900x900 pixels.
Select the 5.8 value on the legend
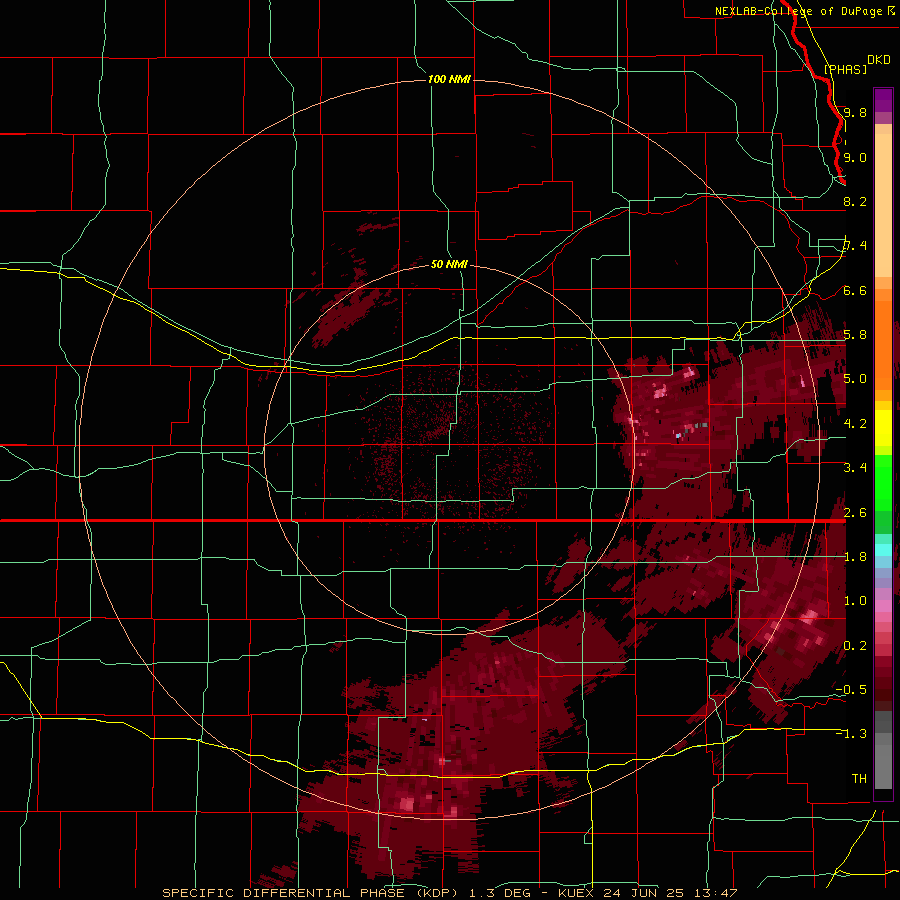point(855,335)
